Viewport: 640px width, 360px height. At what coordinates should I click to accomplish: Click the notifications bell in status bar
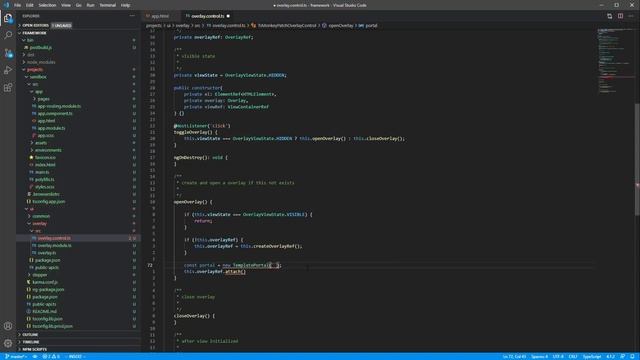tap(632, 356)
